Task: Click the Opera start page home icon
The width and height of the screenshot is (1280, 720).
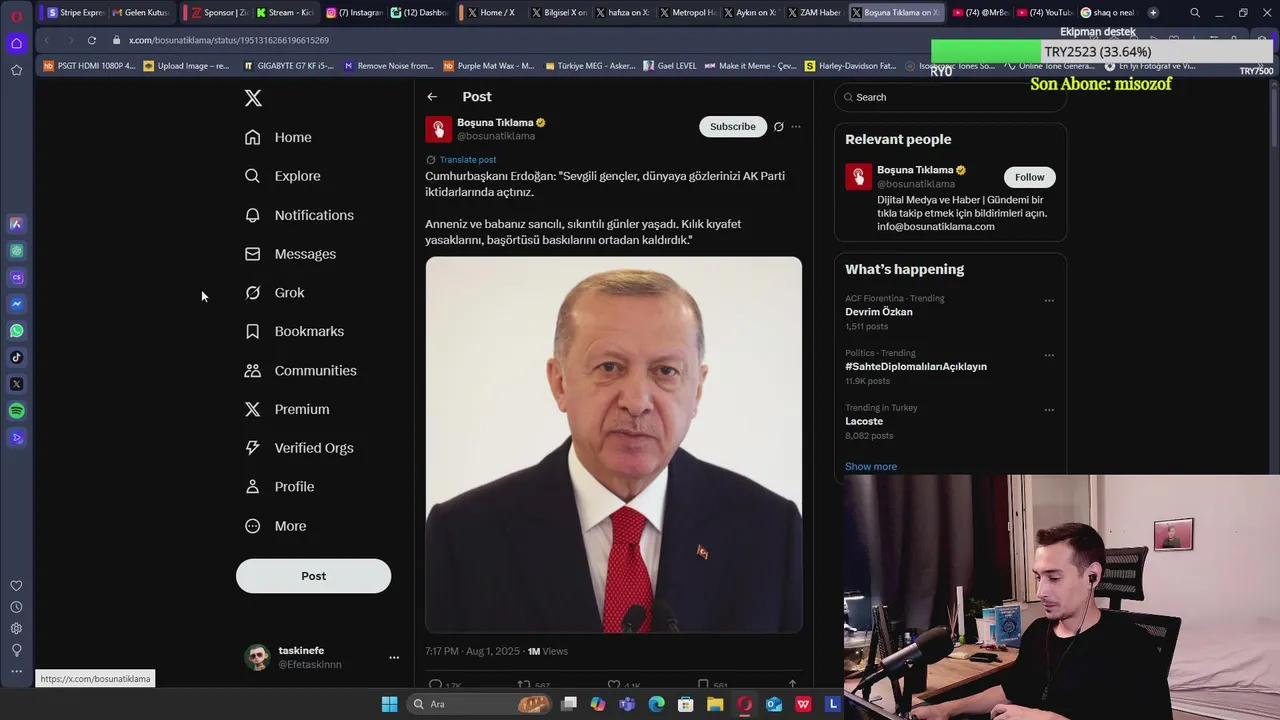Action: pyautogui.click(x=16, y=43)
